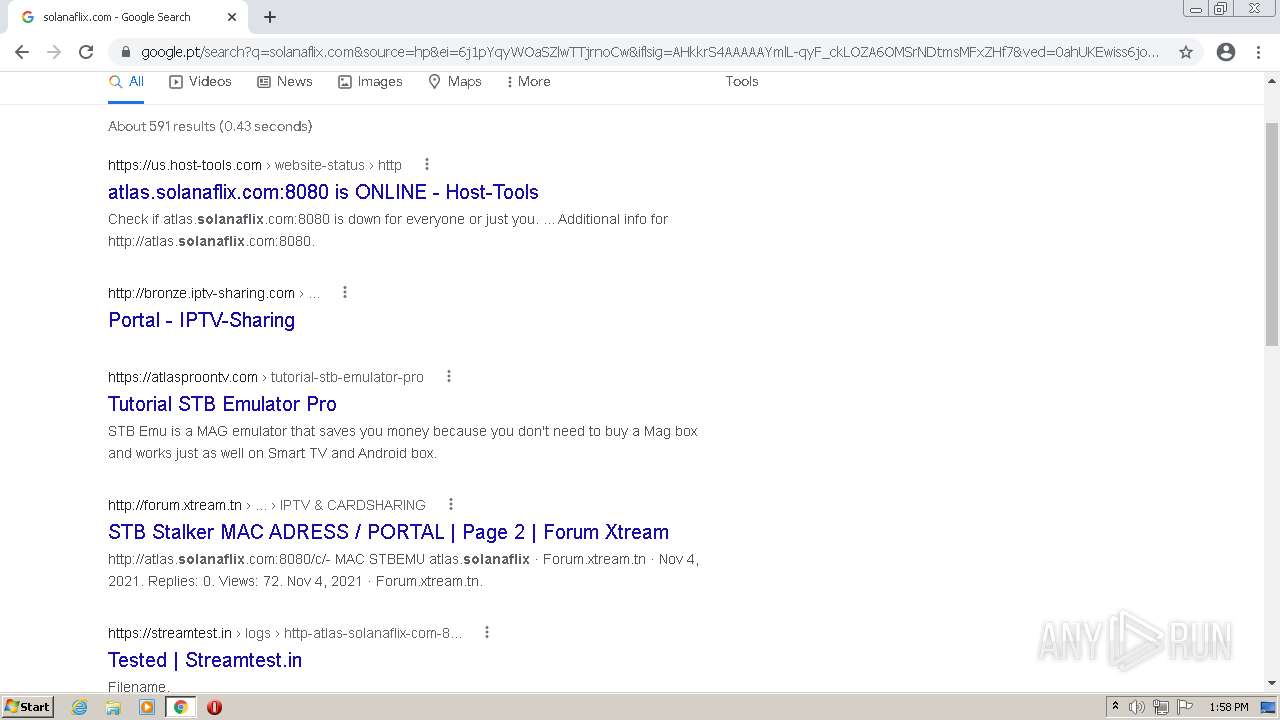View site information lock icon
Image resolution: width=1280 pixels, height=720 pixels.
click(x=126, y=52)
